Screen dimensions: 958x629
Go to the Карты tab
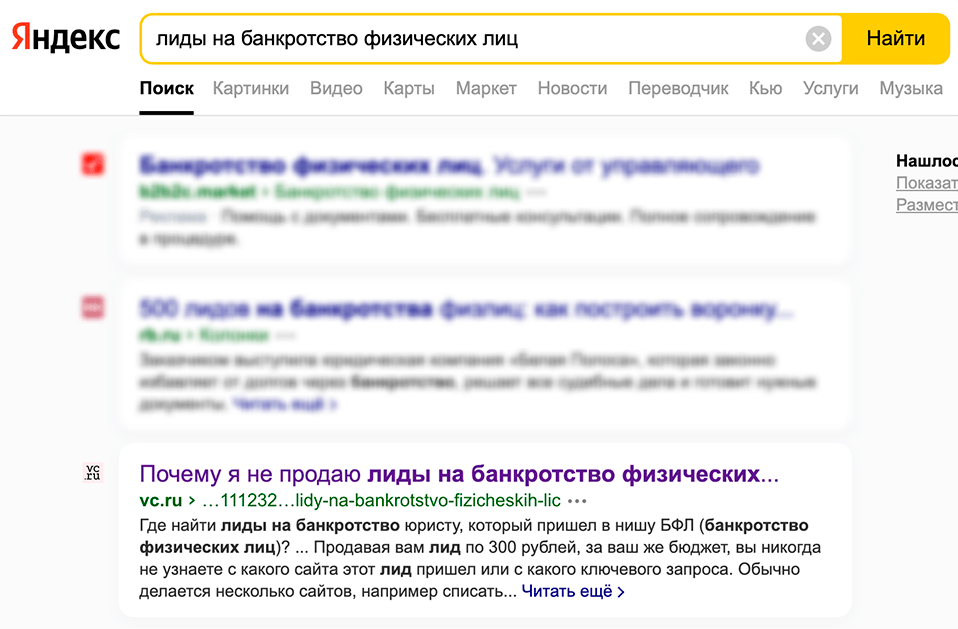(x=409, y=89)
